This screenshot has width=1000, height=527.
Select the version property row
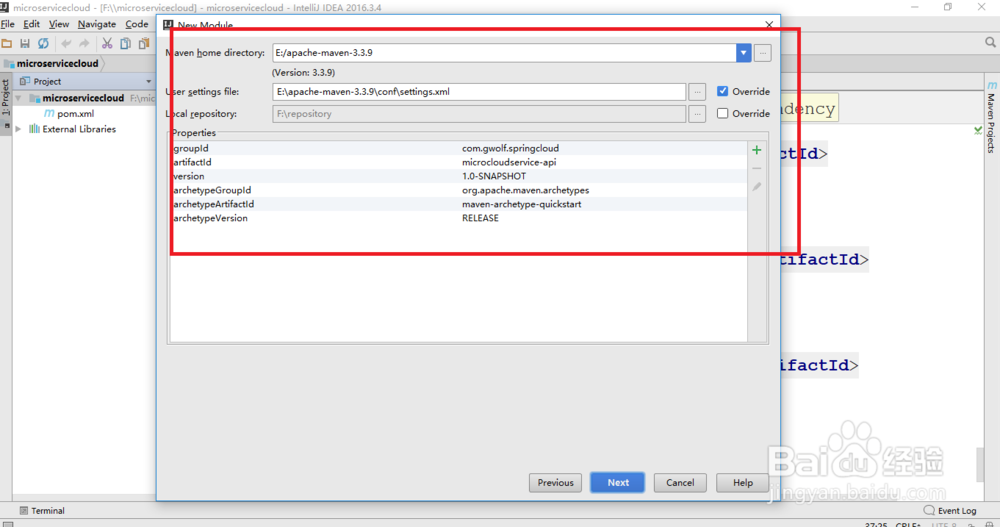[459, 176]
